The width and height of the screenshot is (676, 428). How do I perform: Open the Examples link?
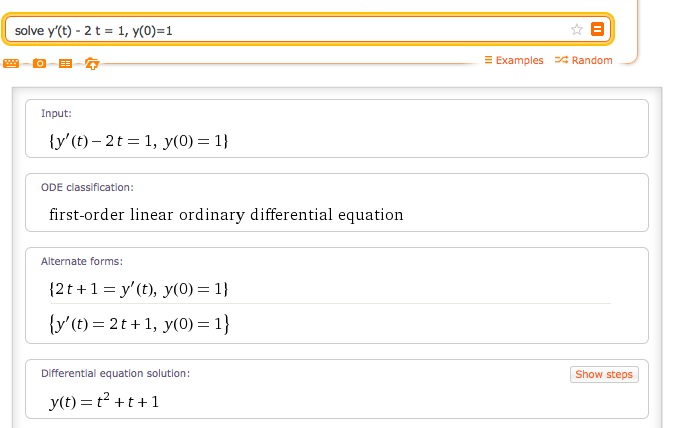[x=519, y=60]
